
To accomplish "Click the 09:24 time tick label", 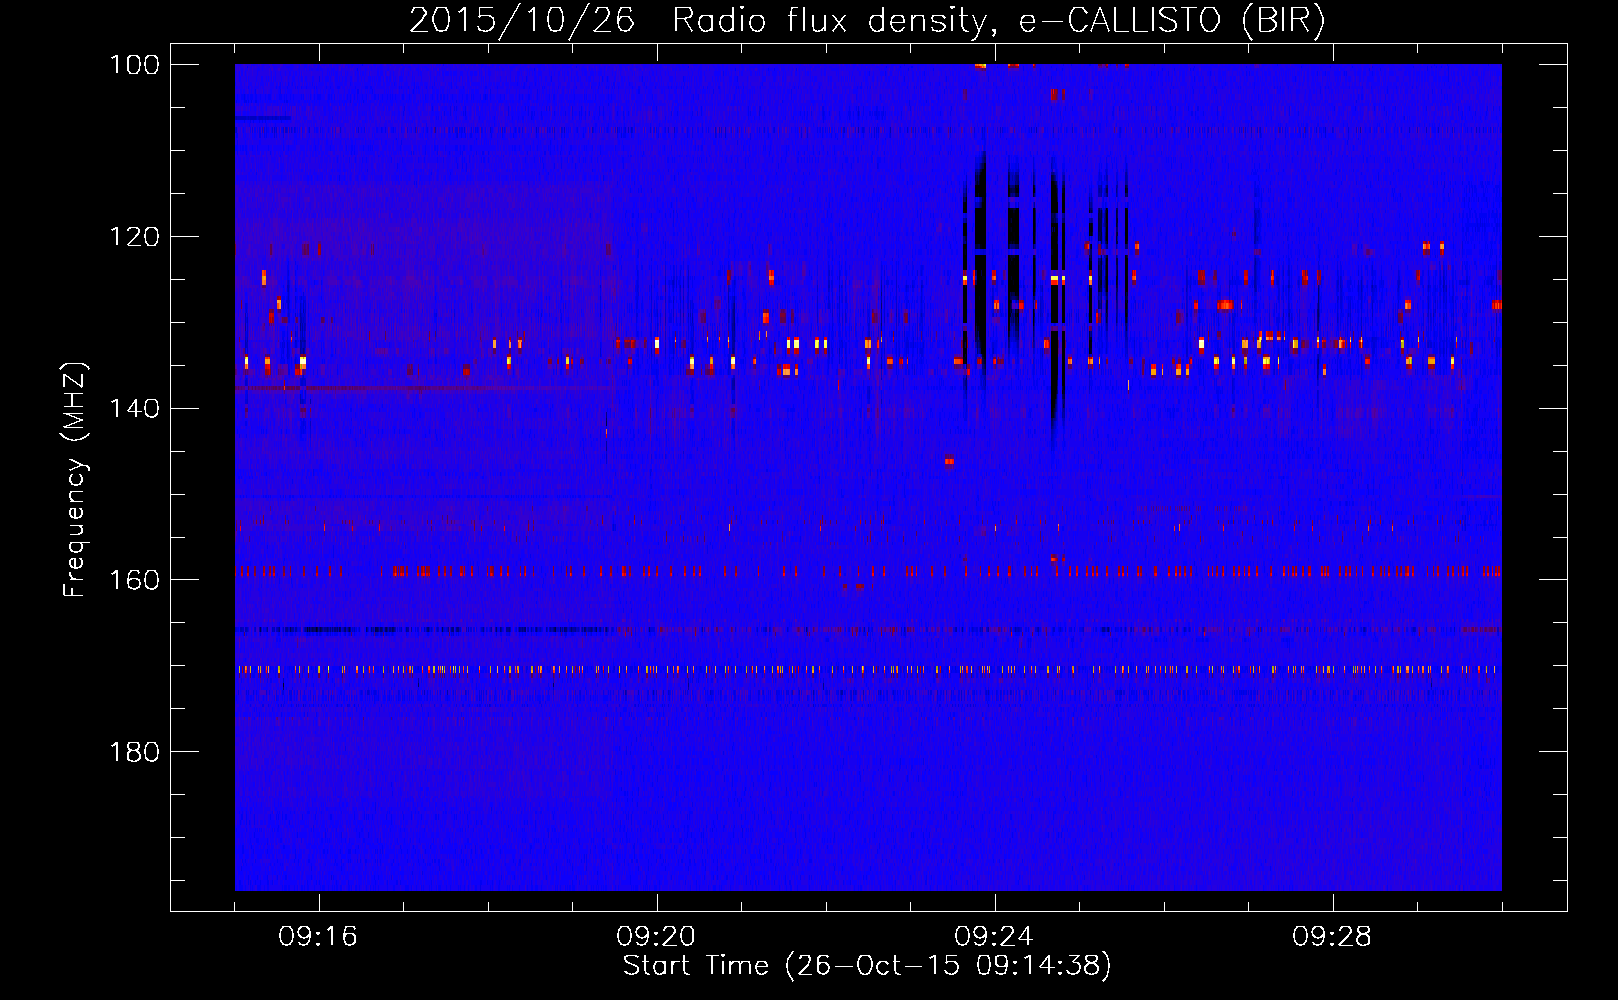I will 994,937.
